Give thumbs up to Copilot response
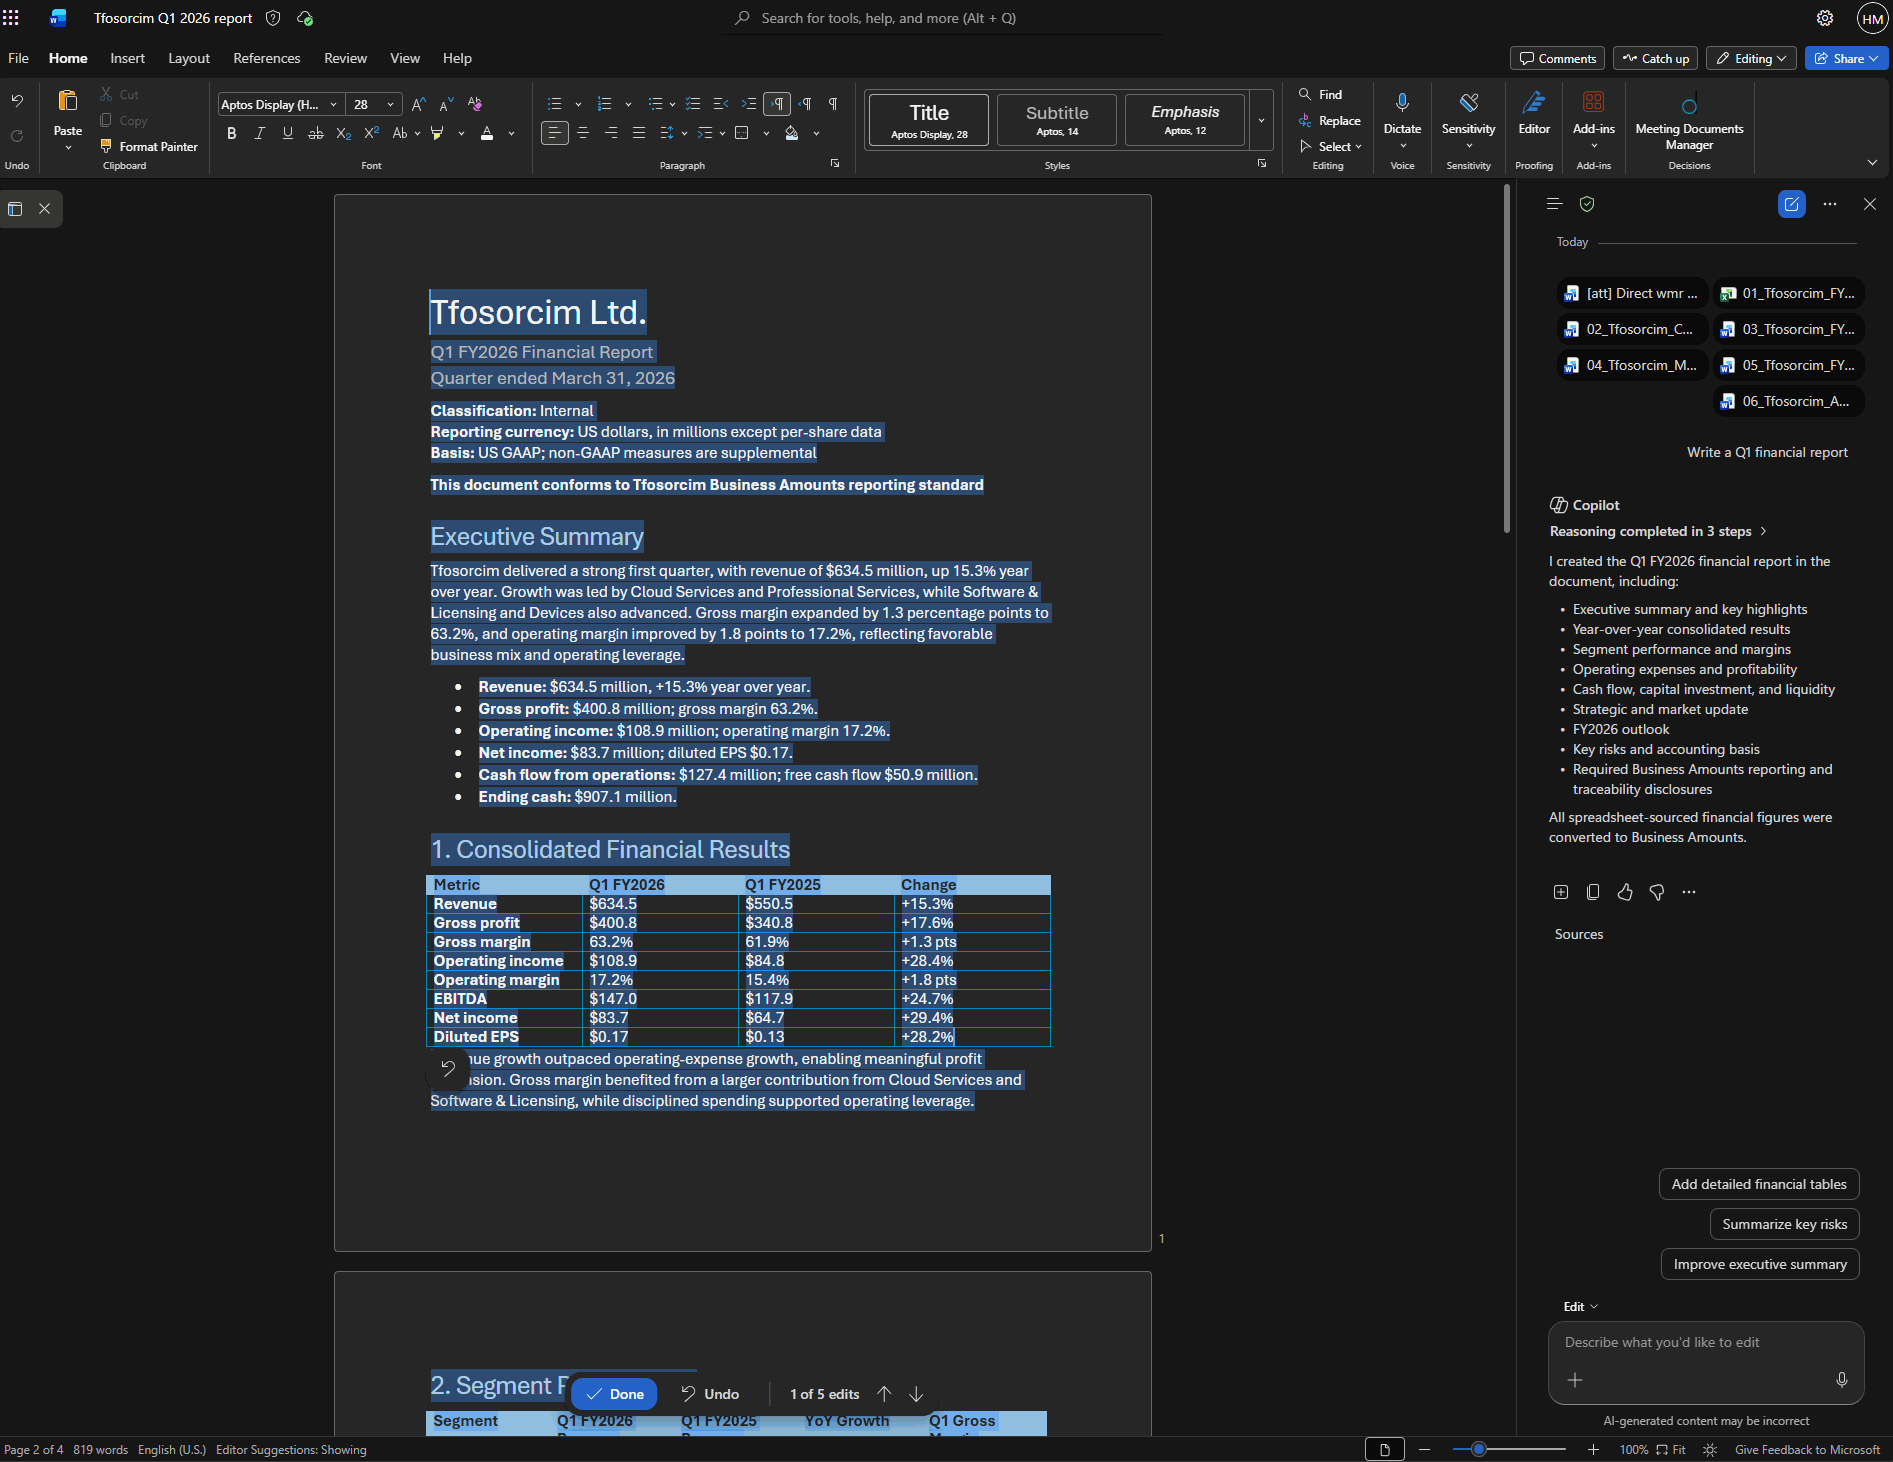 click(1625, 892)
